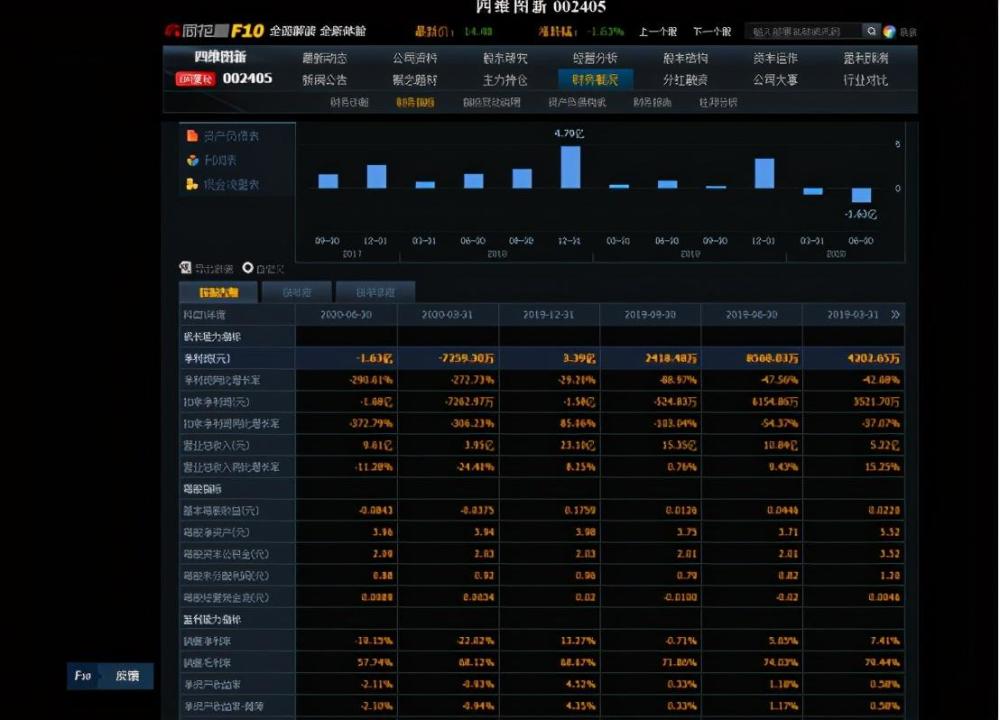Viewport: 1000px width, 720px height.
Task: Open the 行业对比 menu item
Action: coord(865,80)
